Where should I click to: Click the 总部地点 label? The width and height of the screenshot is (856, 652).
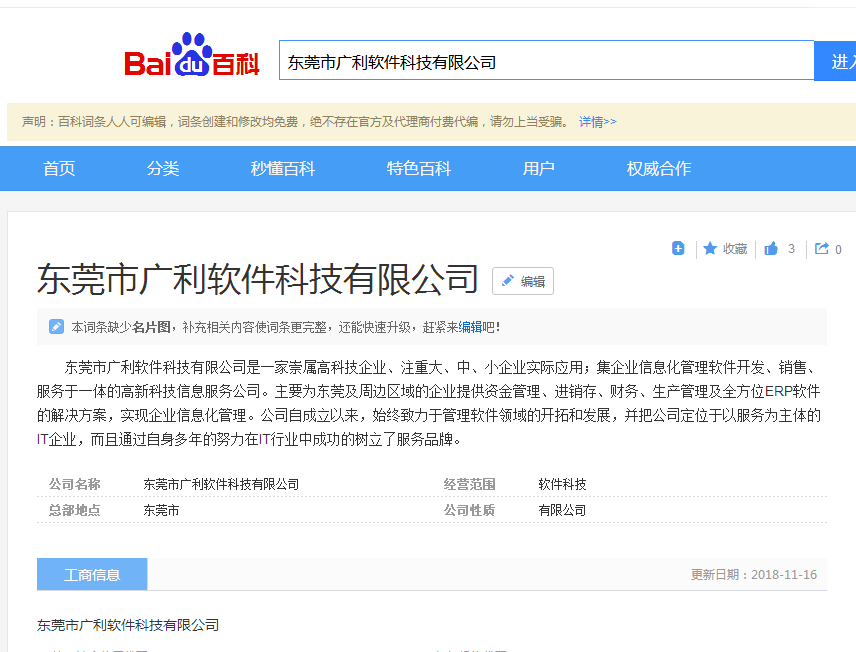point(75,510)
